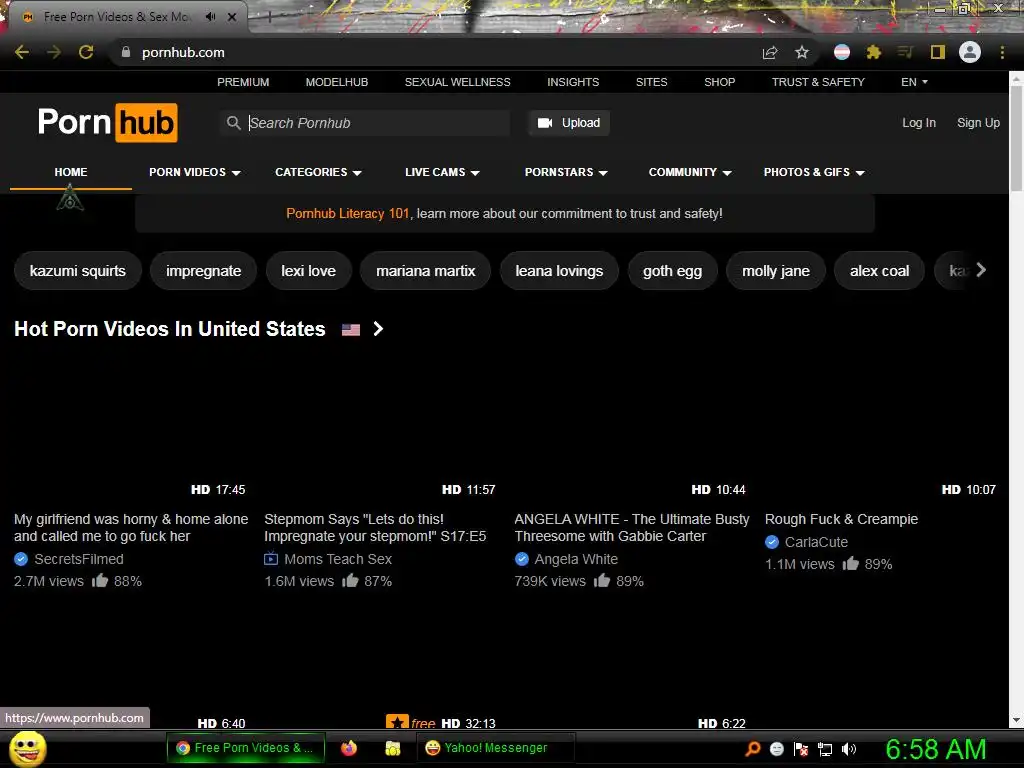Open the Angela White uploader link
Screen dimensions: 1024x768
[576, 559]
